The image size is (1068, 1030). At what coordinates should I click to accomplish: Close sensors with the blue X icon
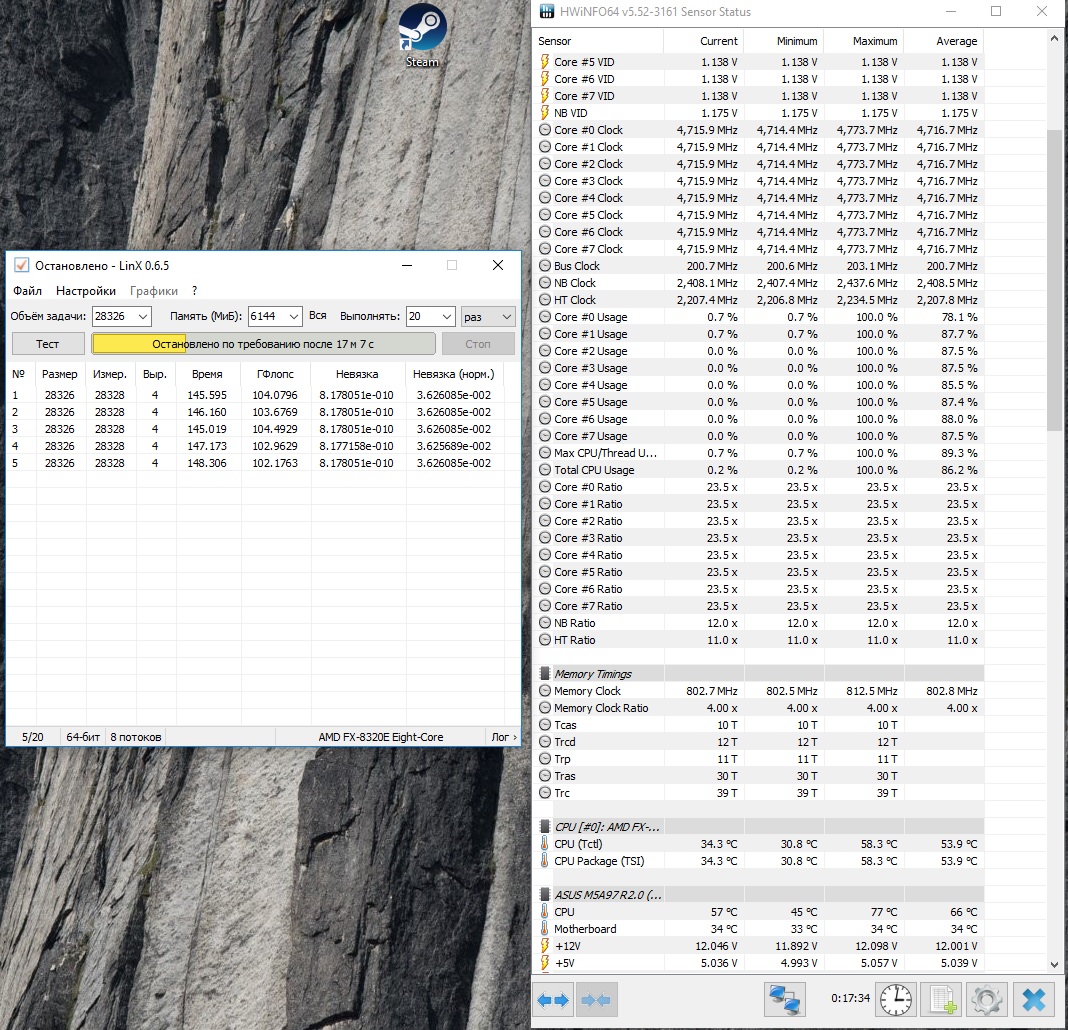click(x=1034, y=999)
